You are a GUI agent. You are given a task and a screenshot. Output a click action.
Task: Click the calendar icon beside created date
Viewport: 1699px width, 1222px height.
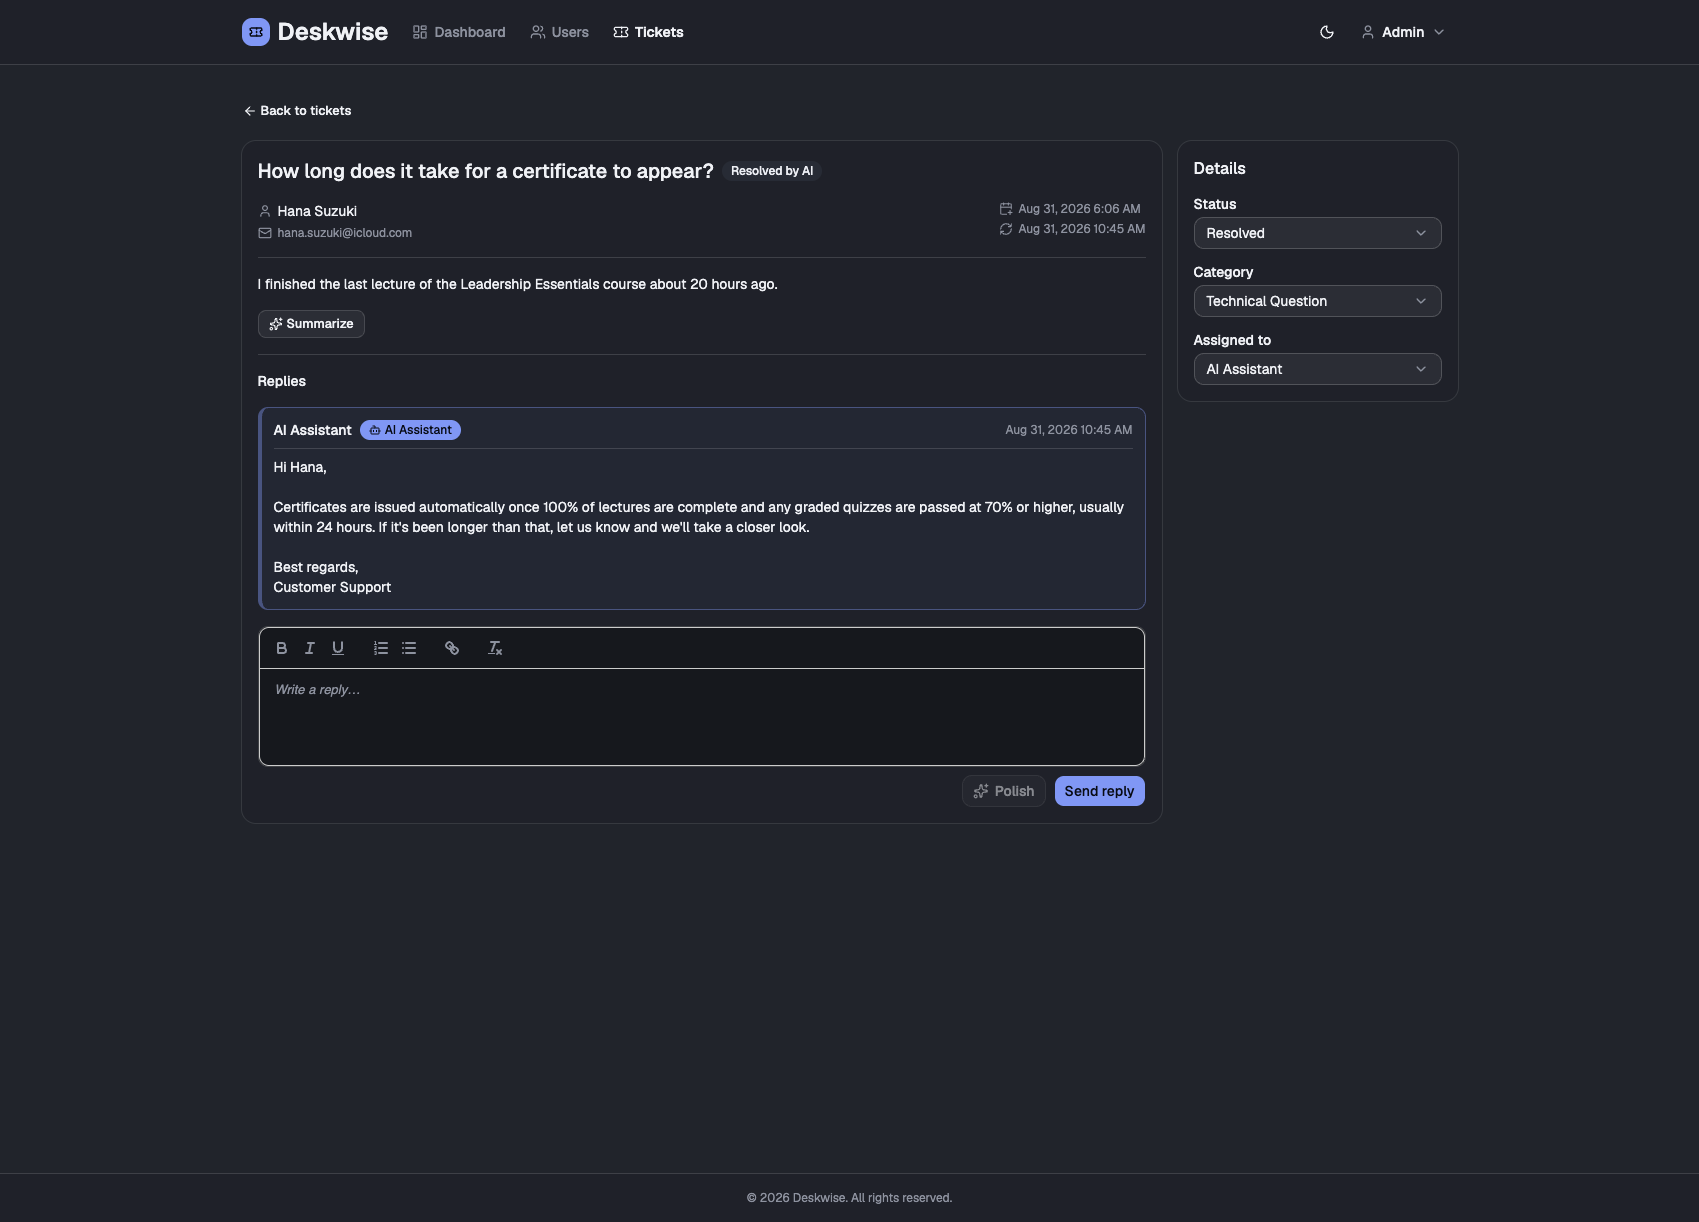[x=1006, y=209]
